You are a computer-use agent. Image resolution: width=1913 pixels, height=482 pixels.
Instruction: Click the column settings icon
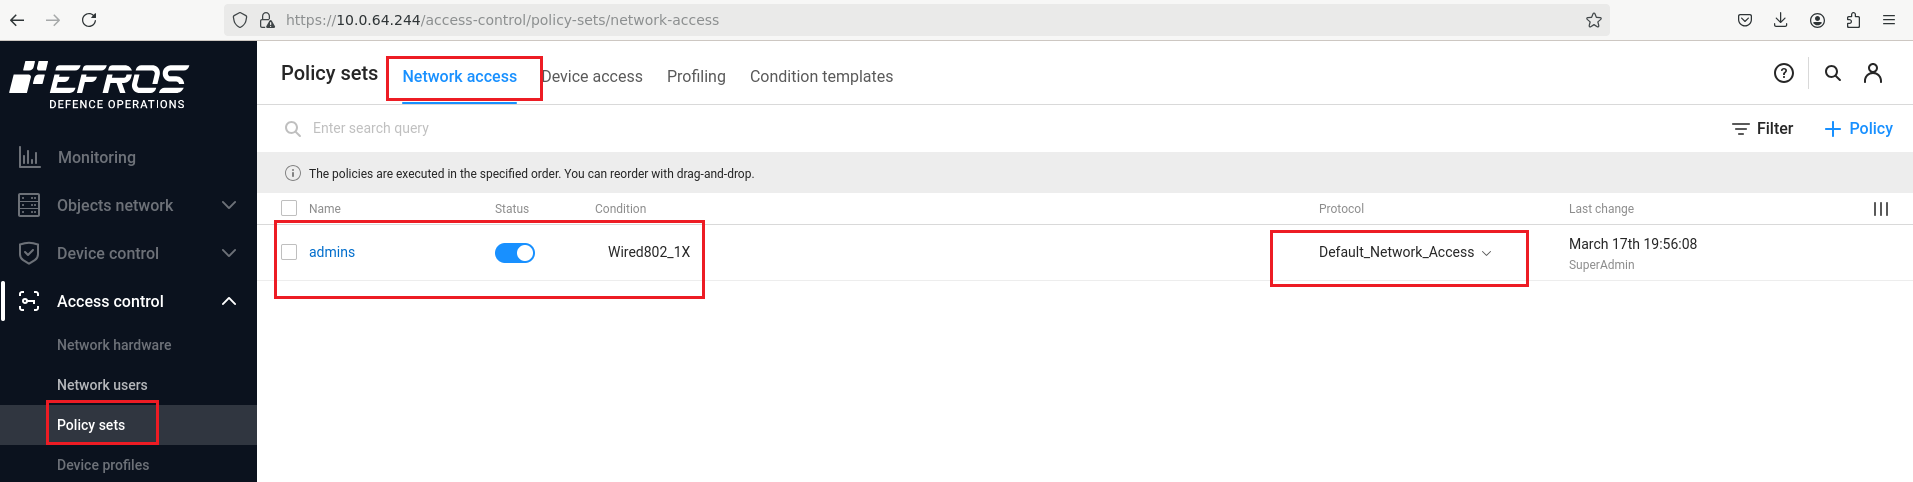tap(1880, 209)
